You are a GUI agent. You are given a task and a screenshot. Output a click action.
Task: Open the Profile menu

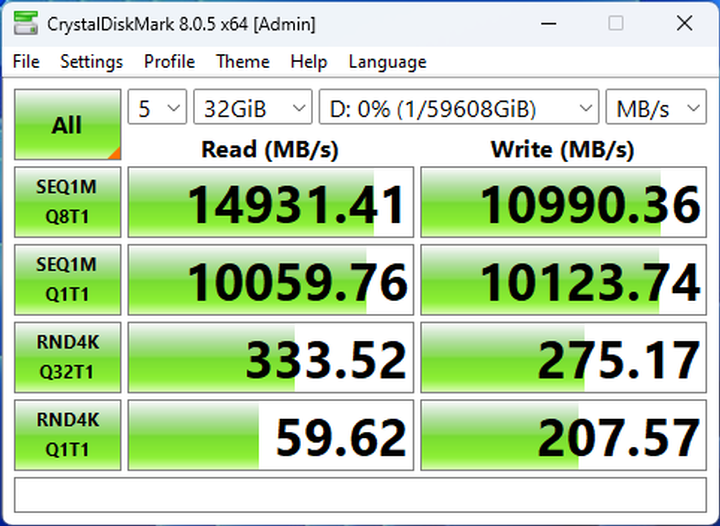tap(169, 62)
